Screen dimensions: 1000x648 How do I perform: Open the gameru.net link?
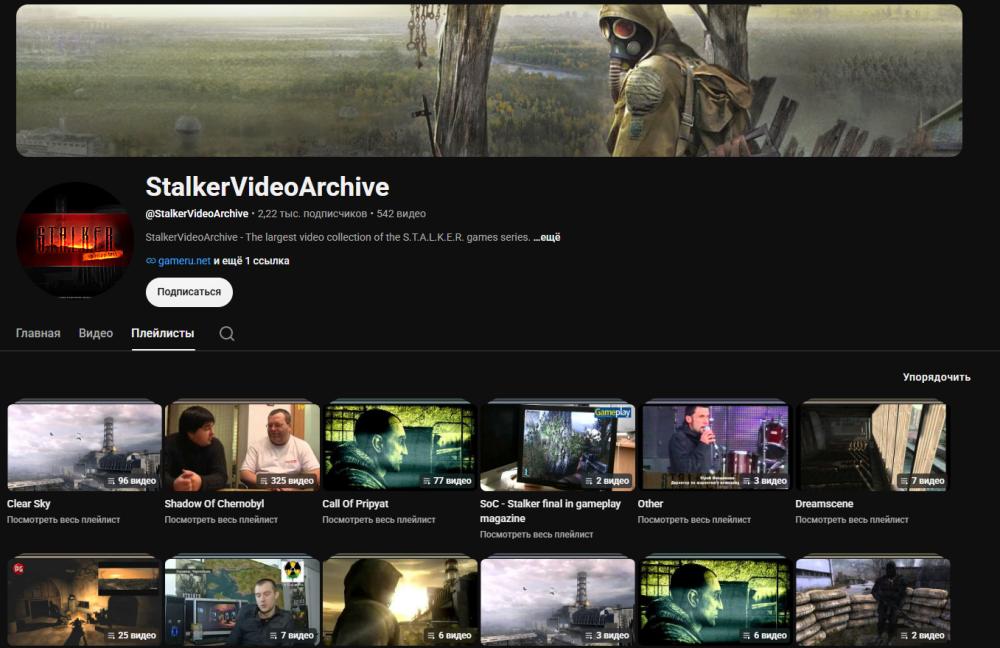184,261
